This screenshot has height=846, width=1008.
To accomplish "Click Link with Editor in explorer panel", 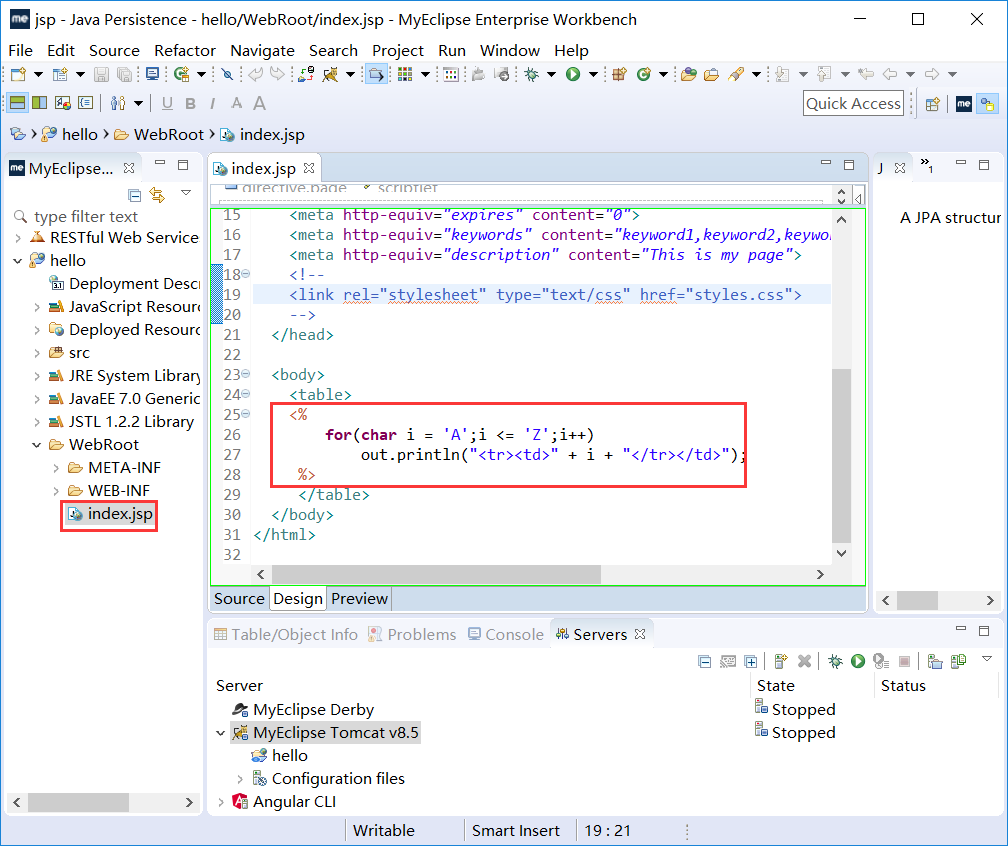I will tap(157, 194).
